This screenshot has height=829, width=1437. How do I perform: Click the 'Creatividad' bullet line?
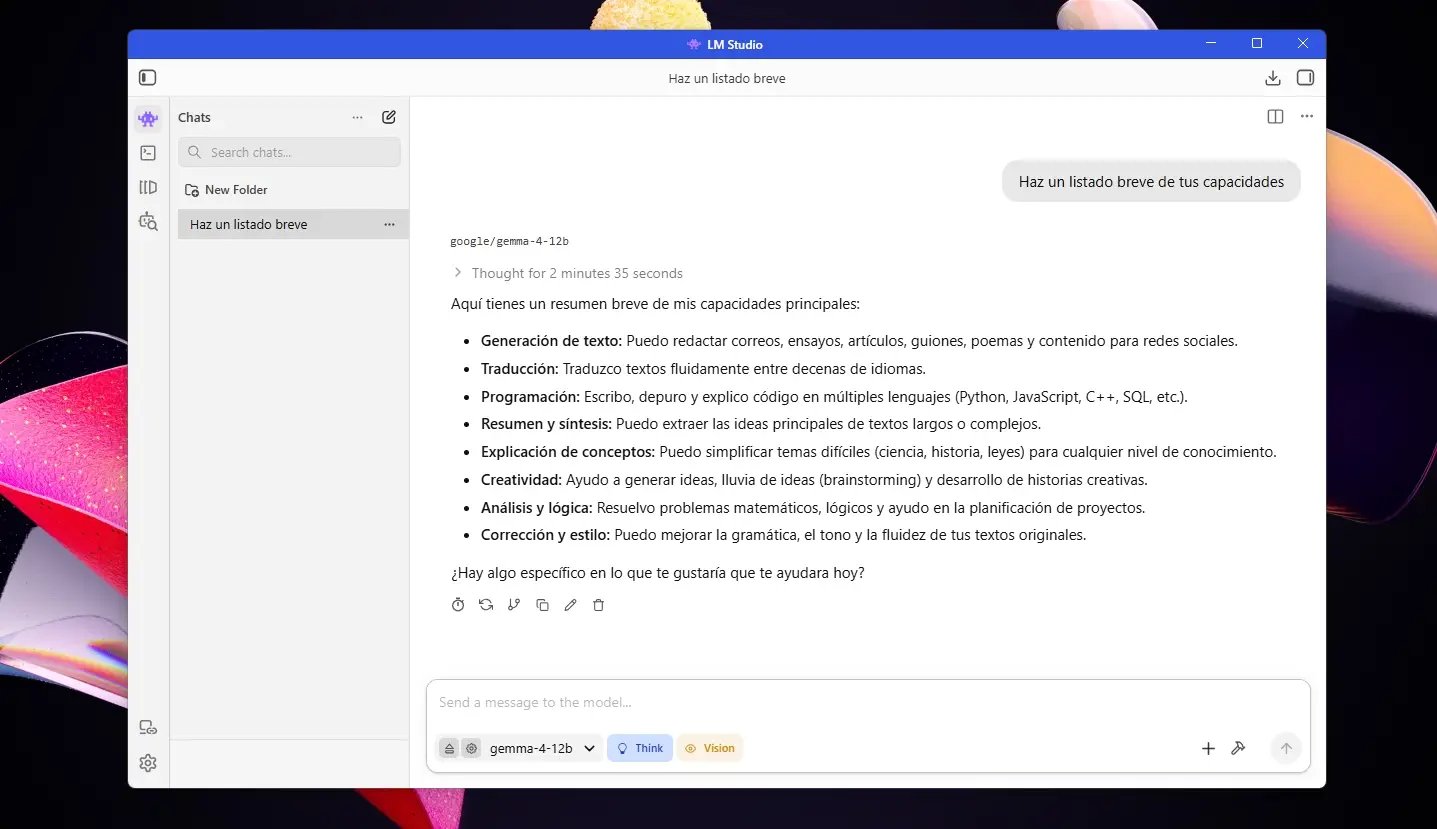pyautogui.click(x=814, y=480)
